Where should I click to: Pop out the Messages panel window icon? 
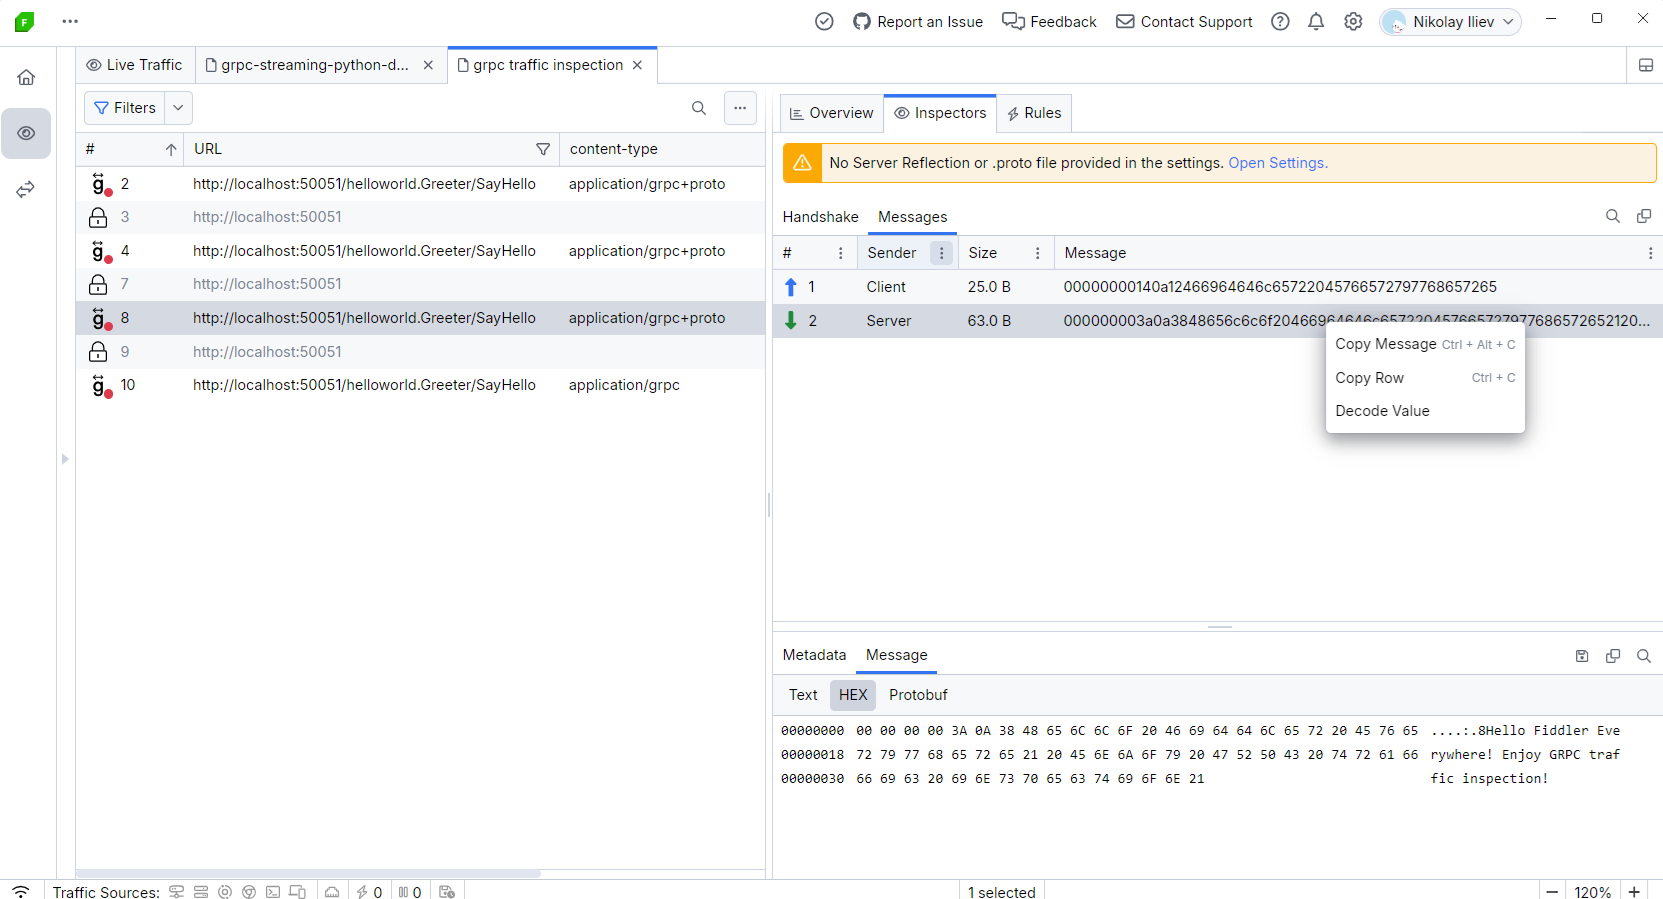(x=1643, y=216)
